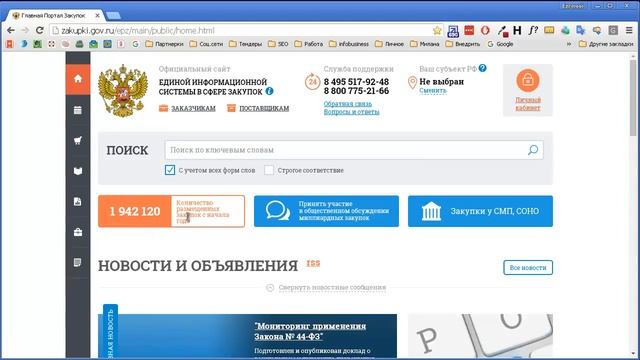Screen dimensions: 640x360
Task: Open the Мониторинг применения Закона № 44-ФЗ headline
Action: 310,331
